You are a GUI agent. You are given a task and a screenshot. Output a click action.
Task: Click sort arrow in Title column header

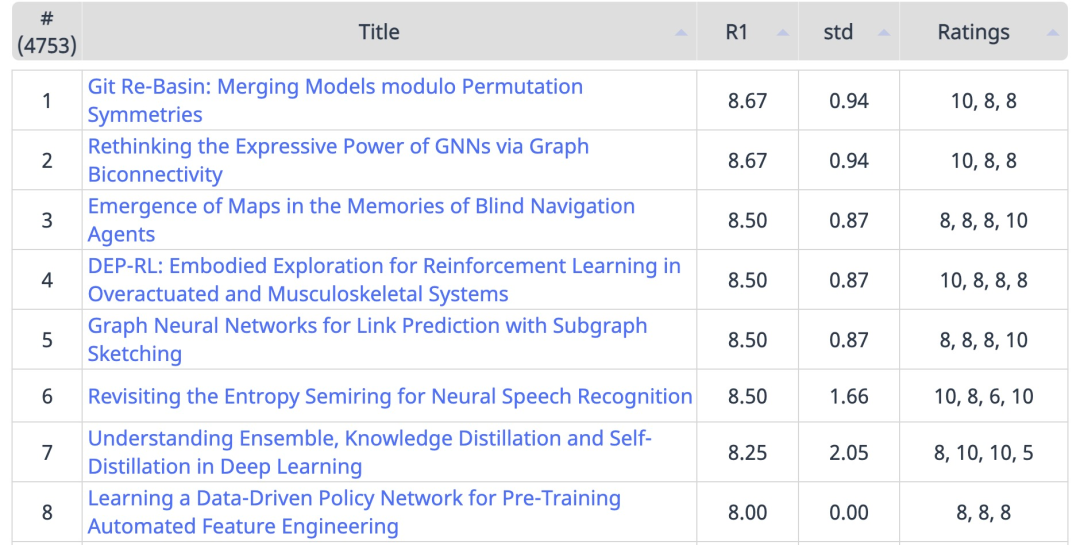(681, 33)
